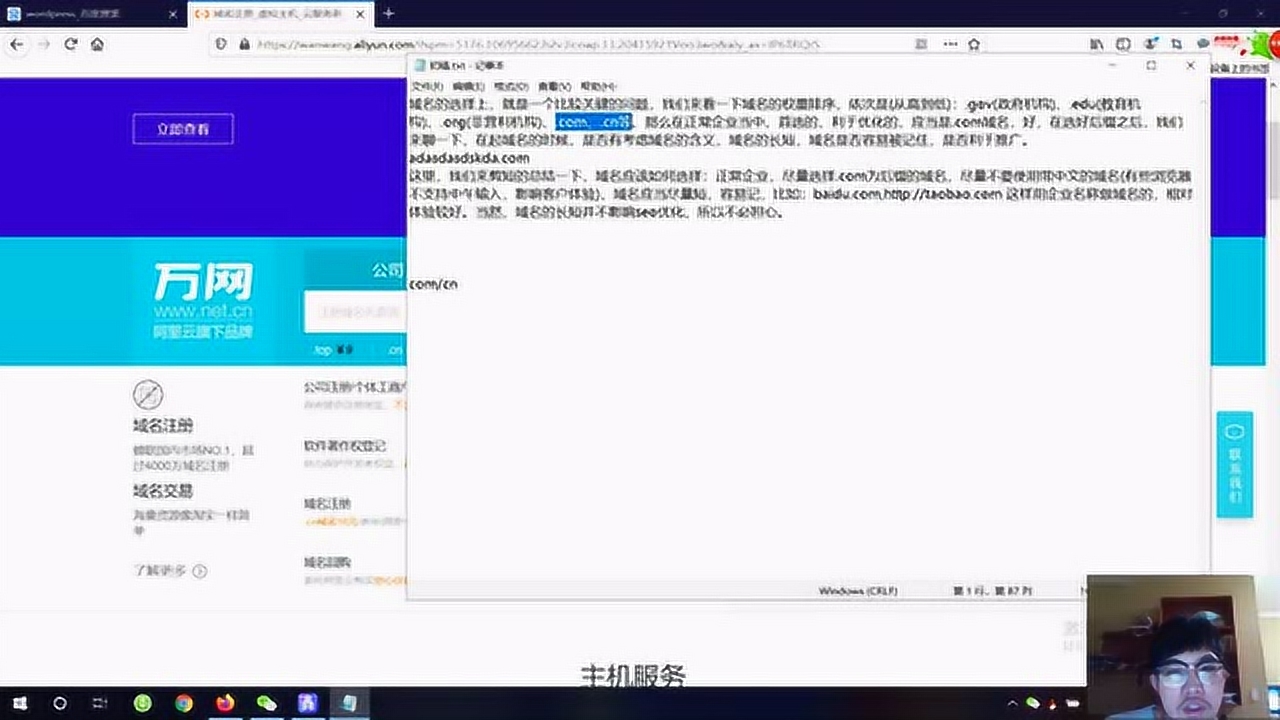Click the padlock site security icon
Screen dimensions: 1280x720
click(245, 45)
